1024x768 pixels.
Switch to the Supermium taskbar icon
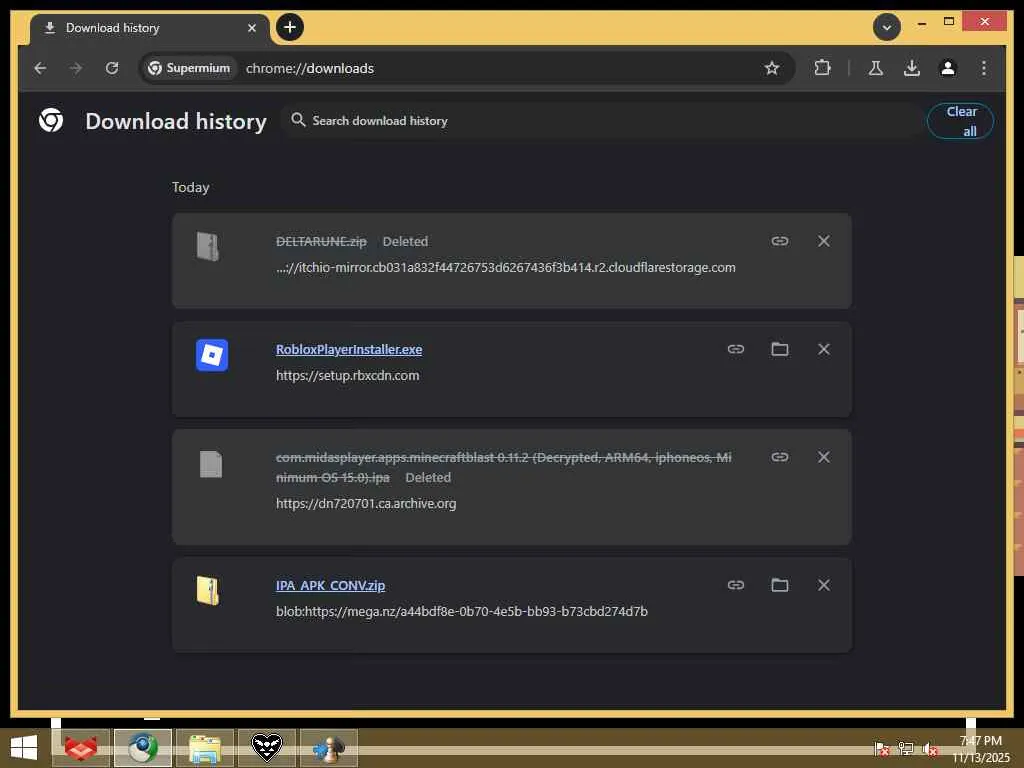pos(143,748)
